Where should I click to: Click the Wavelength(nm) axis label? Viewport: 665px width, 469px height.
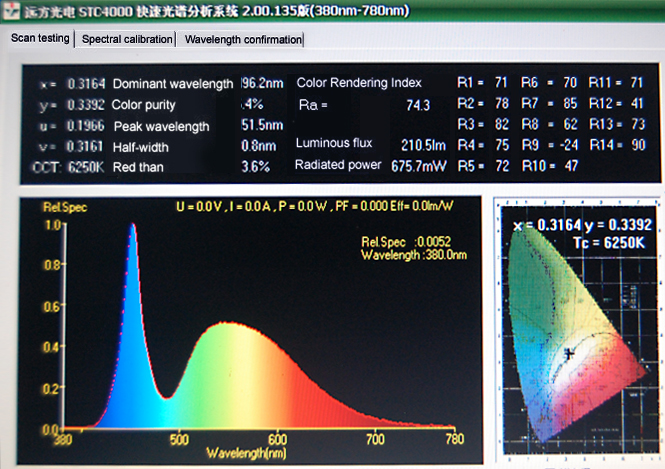point(247,453)
